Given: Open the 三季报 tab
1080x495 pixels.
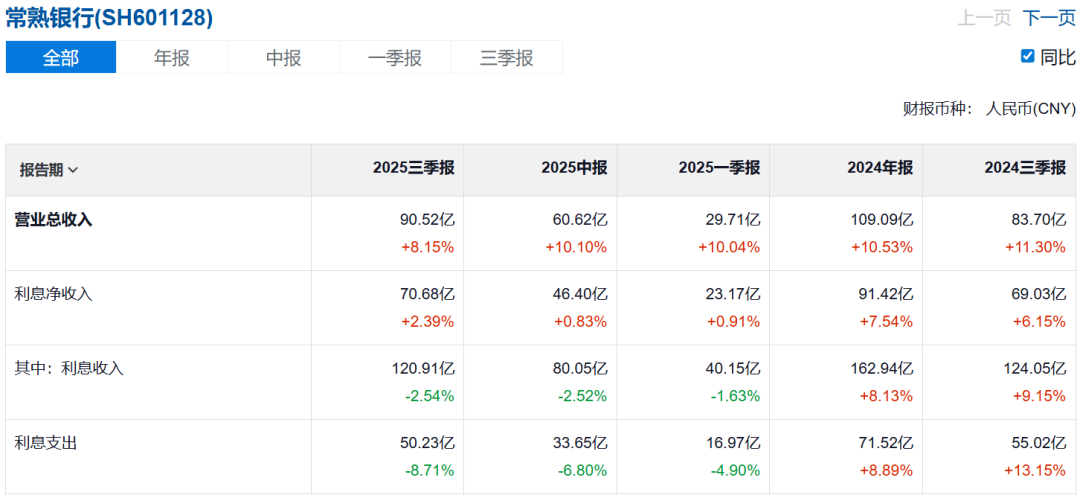Looking at the screenshot, I should (x=507, y=58).
